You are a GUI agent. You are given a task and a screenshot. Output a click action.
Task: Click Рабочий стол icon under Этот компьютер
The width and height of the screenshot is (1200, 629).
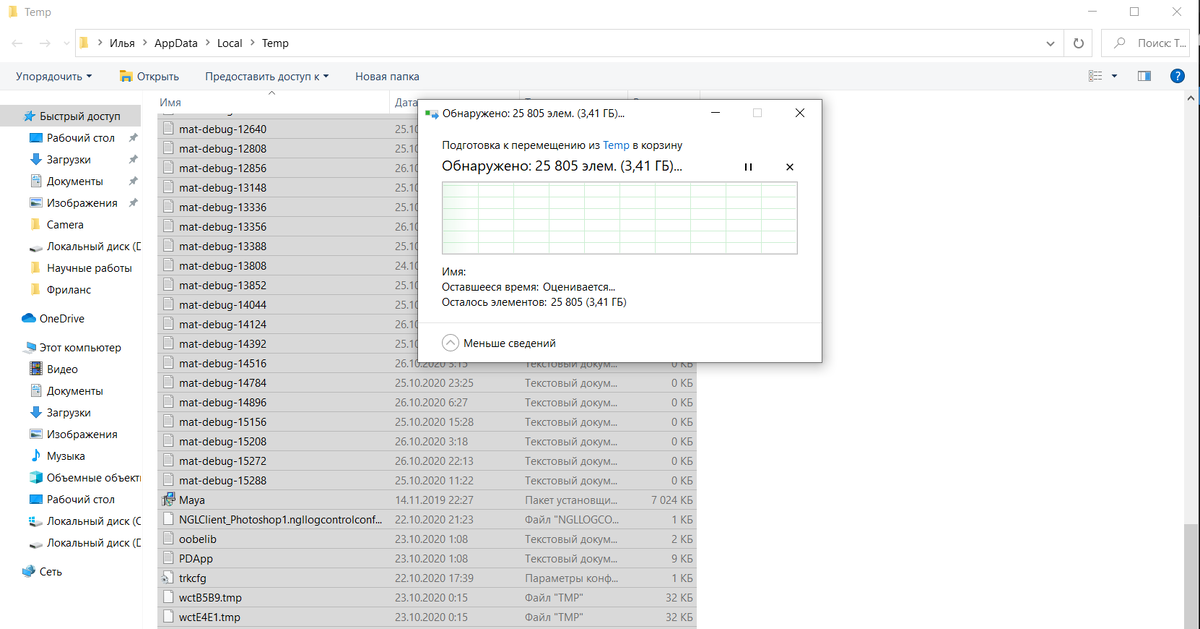pos(36,499)
